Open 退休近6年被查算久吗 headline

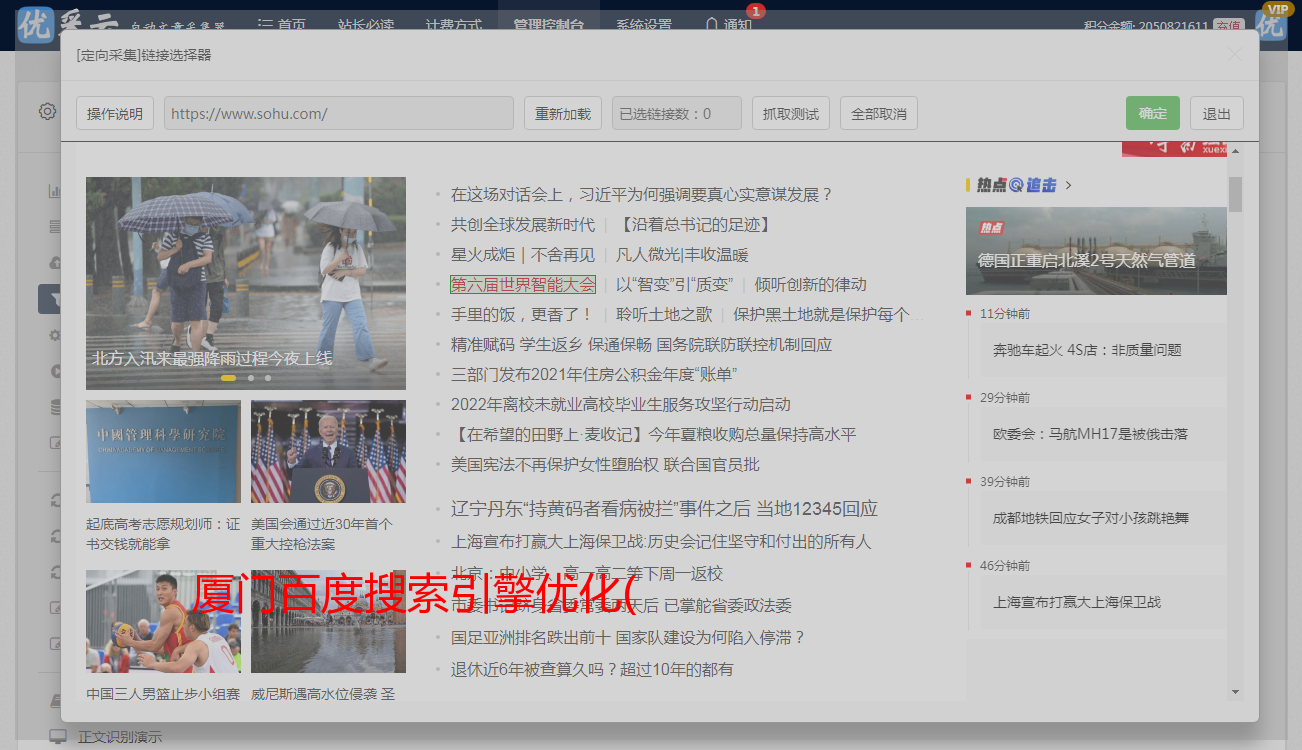(592, 669)
